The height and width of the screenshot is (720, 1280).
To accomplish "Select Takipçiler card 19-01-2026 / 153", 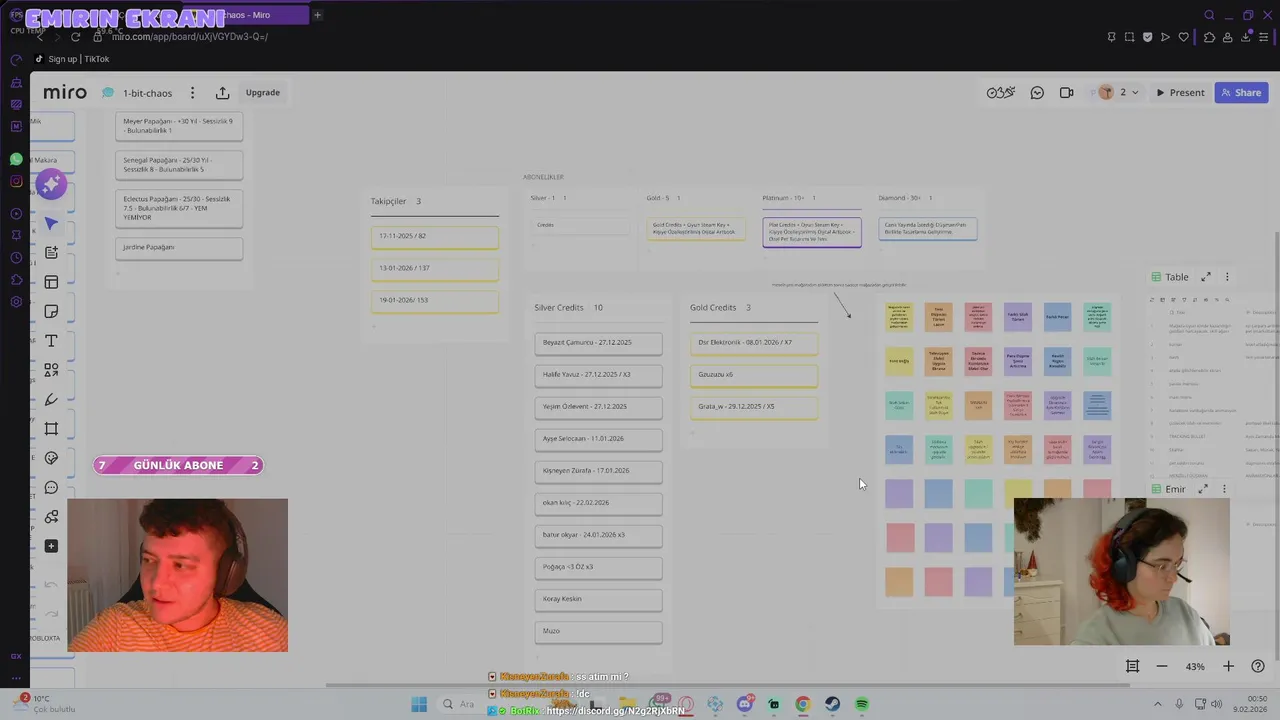I will pos(435,301).
